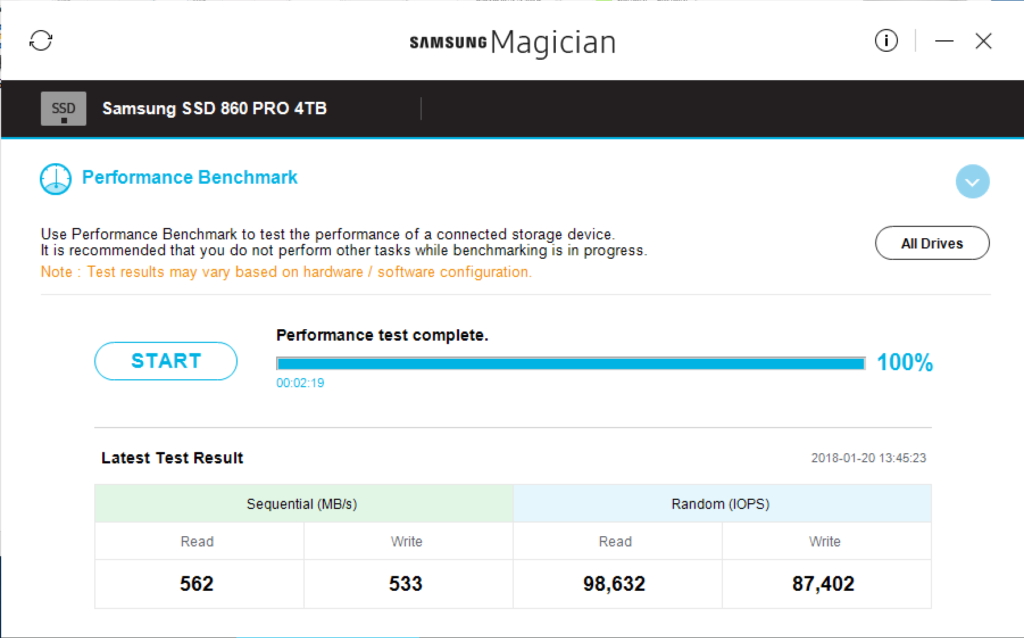This screenshot has height=638, width=1024.
Task: Click the Performance Benchmark heading
Action: pyautogui.click(x=190, y=178)
